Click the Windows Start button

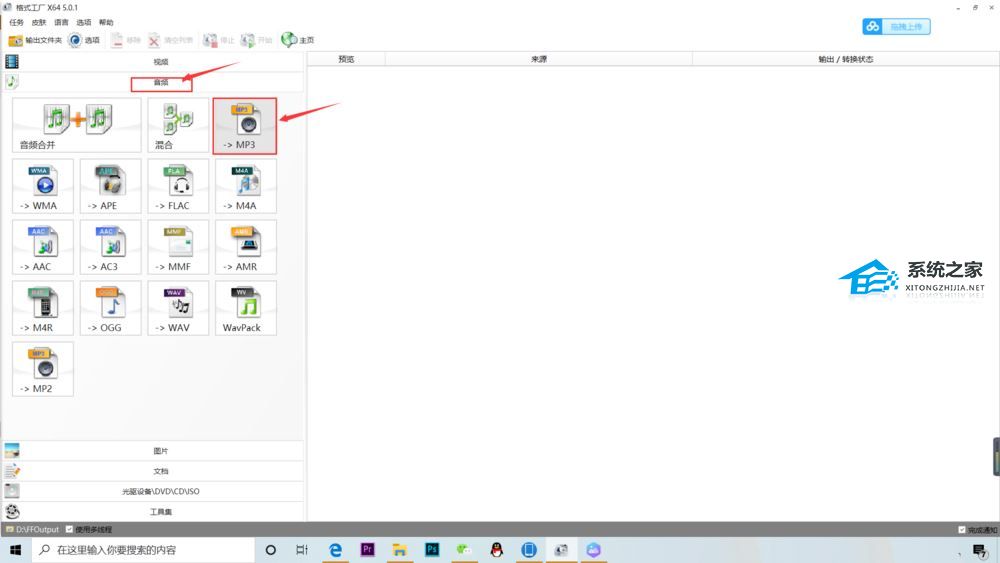coord(15,550)
